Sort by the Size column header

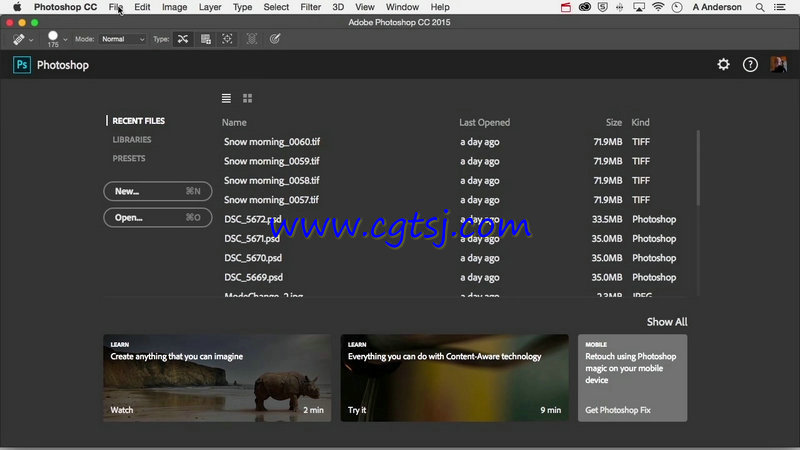[614, 122]
